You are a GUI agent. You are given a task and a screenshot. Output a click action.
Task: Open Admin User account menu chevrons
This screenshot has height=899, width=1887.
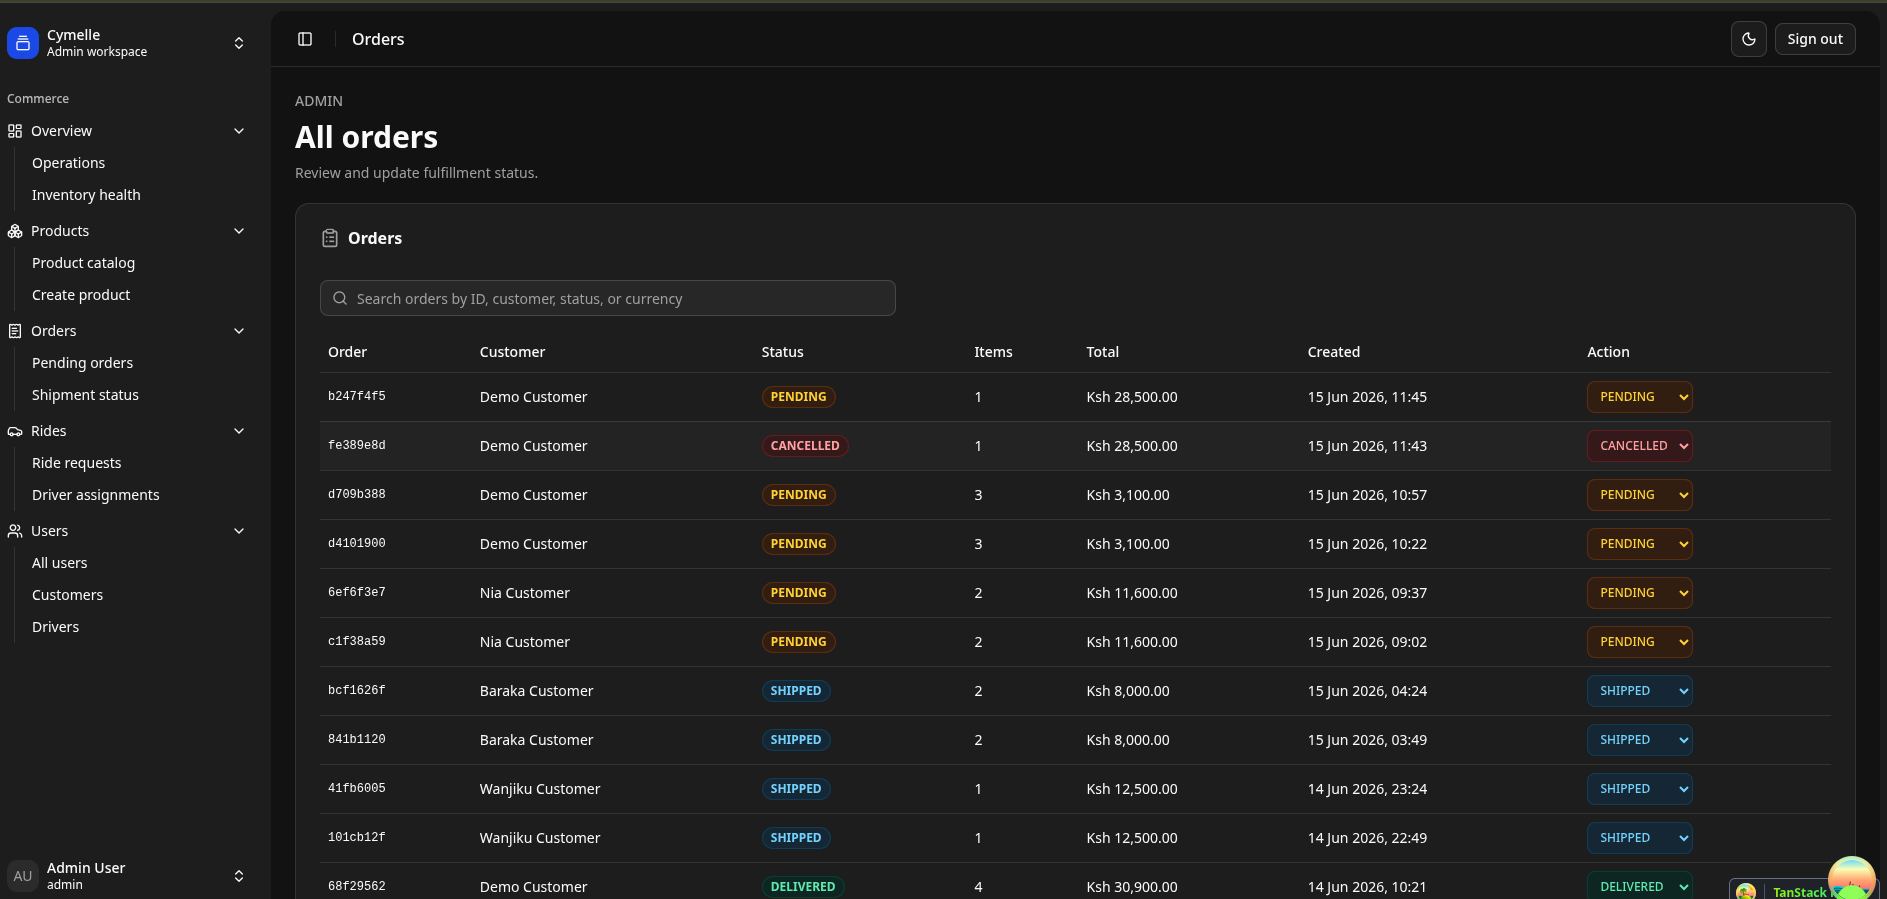click(239, 876)
